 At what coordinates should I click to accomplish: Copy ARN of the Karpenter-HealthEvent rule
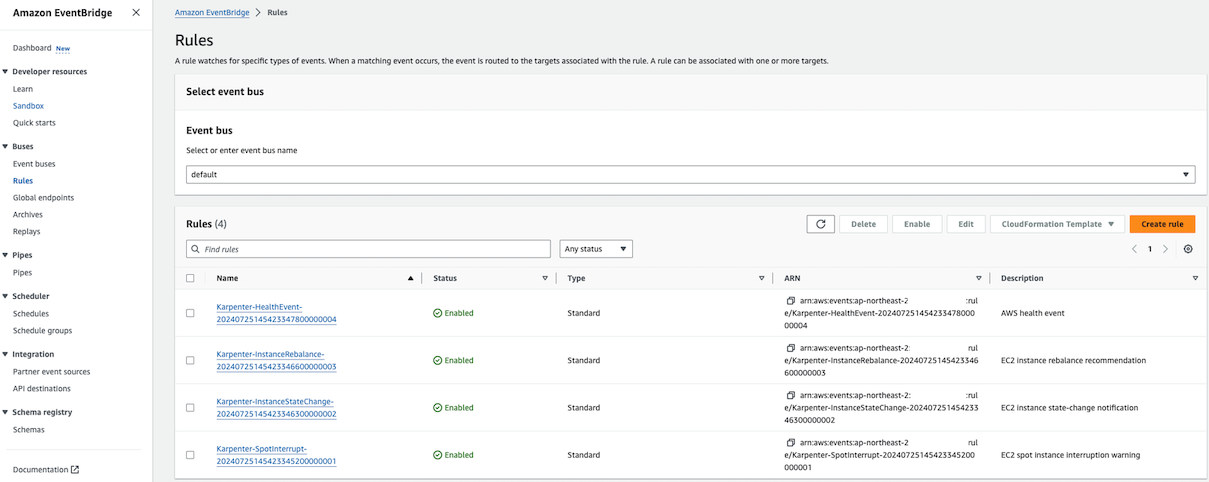tap(790, 300)
